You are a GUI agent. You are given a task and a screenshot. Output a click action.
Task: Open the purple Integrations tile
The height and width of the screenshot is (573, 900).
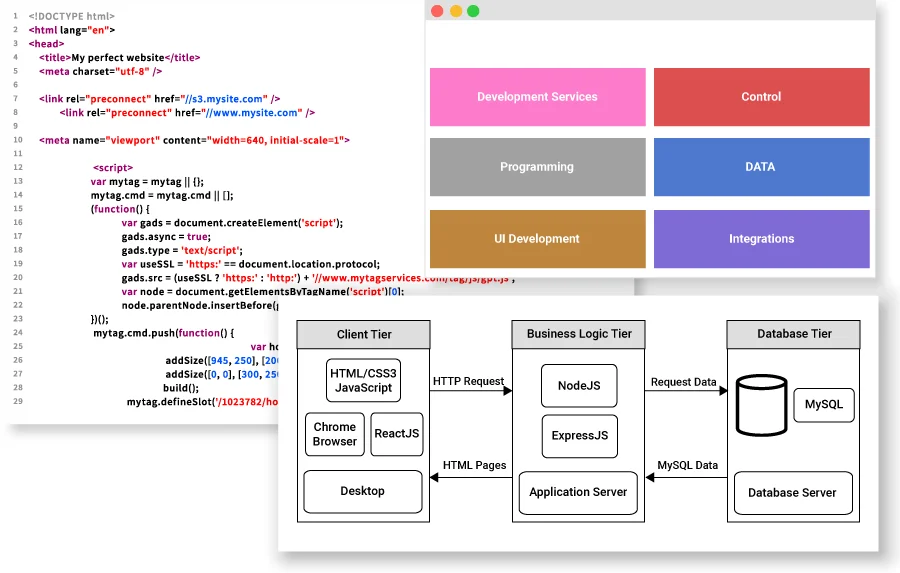[x=761, y=239]
